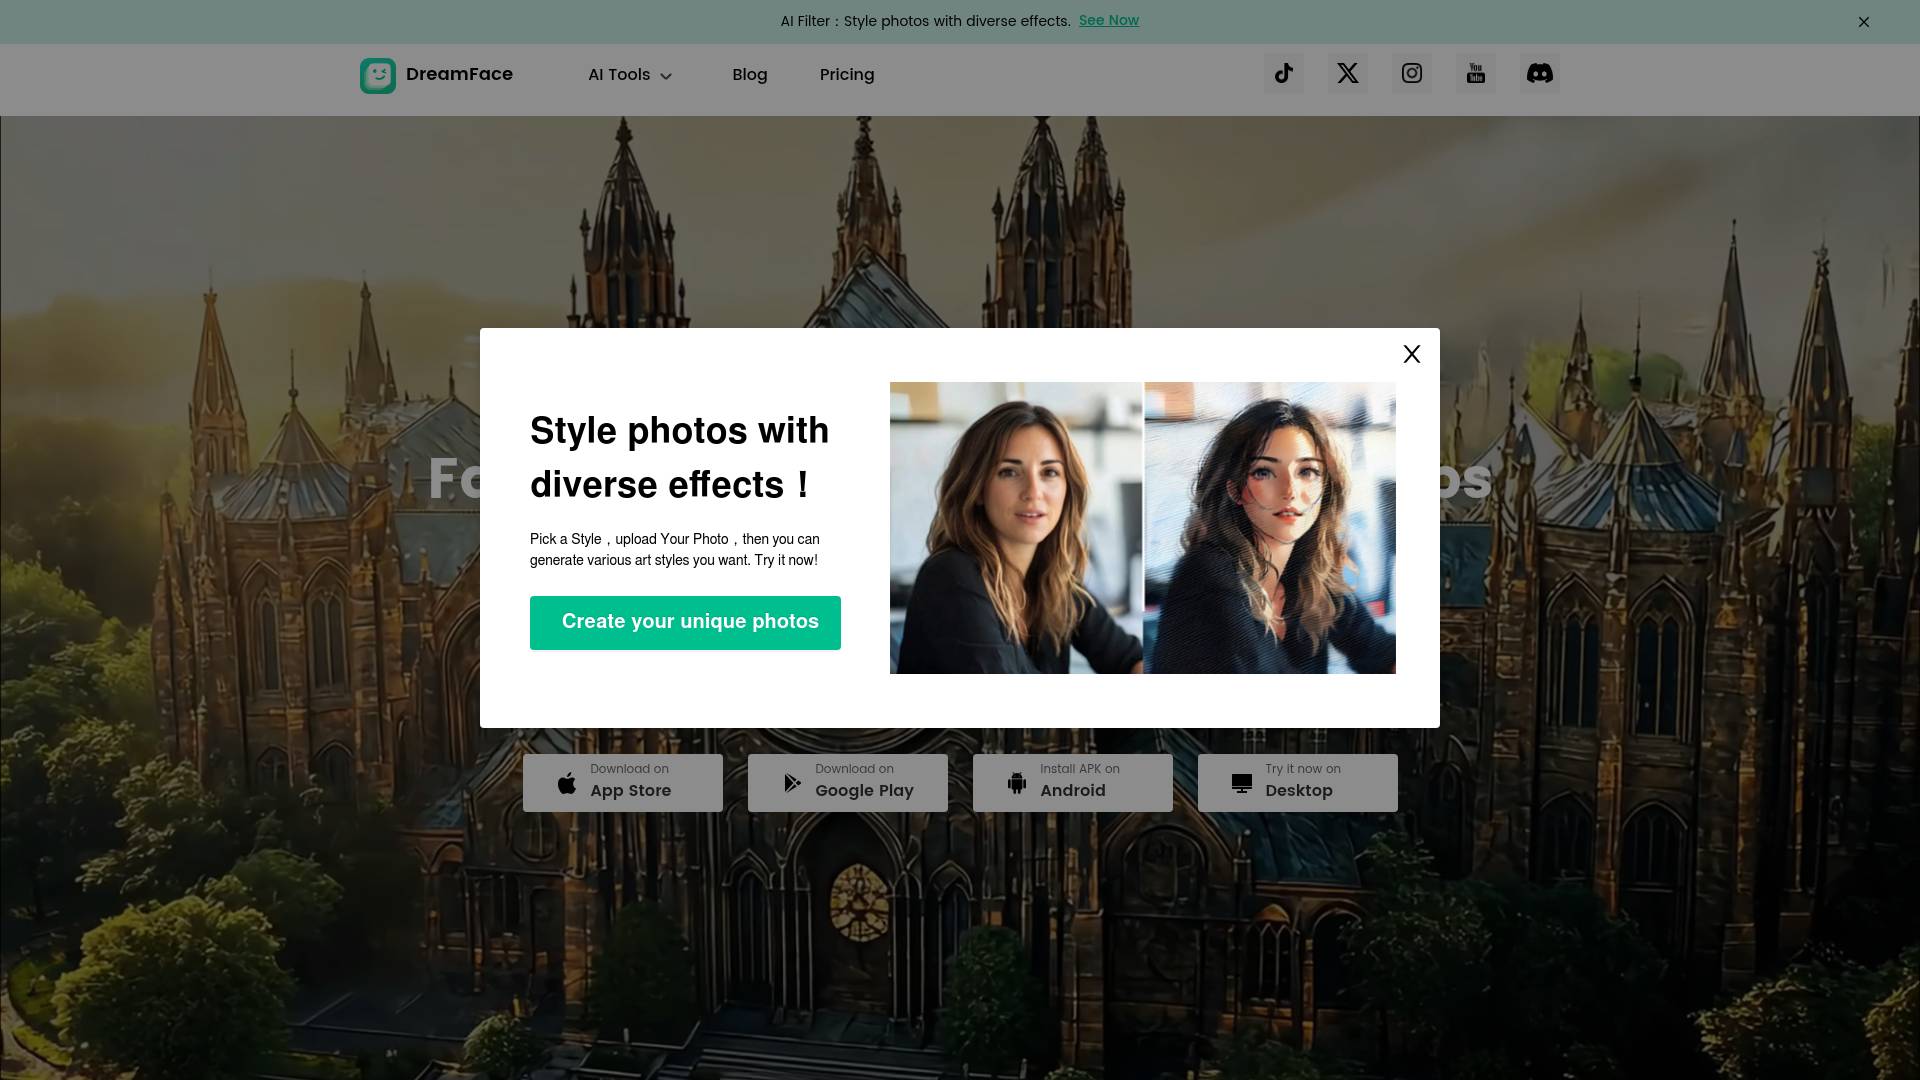Click the stylized anime portrait in popup
Viewport: 1920px width, 1080px height.
(x=1270, y=528)
